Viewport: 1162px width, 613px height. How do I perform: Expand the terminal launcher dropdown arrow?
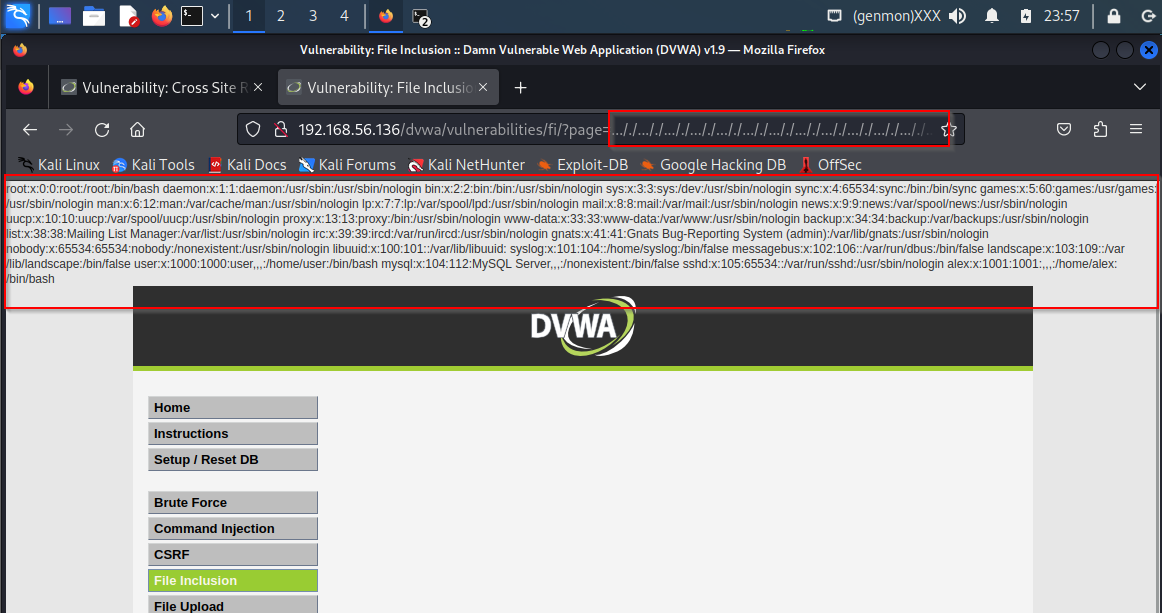[x=215, y=16]
